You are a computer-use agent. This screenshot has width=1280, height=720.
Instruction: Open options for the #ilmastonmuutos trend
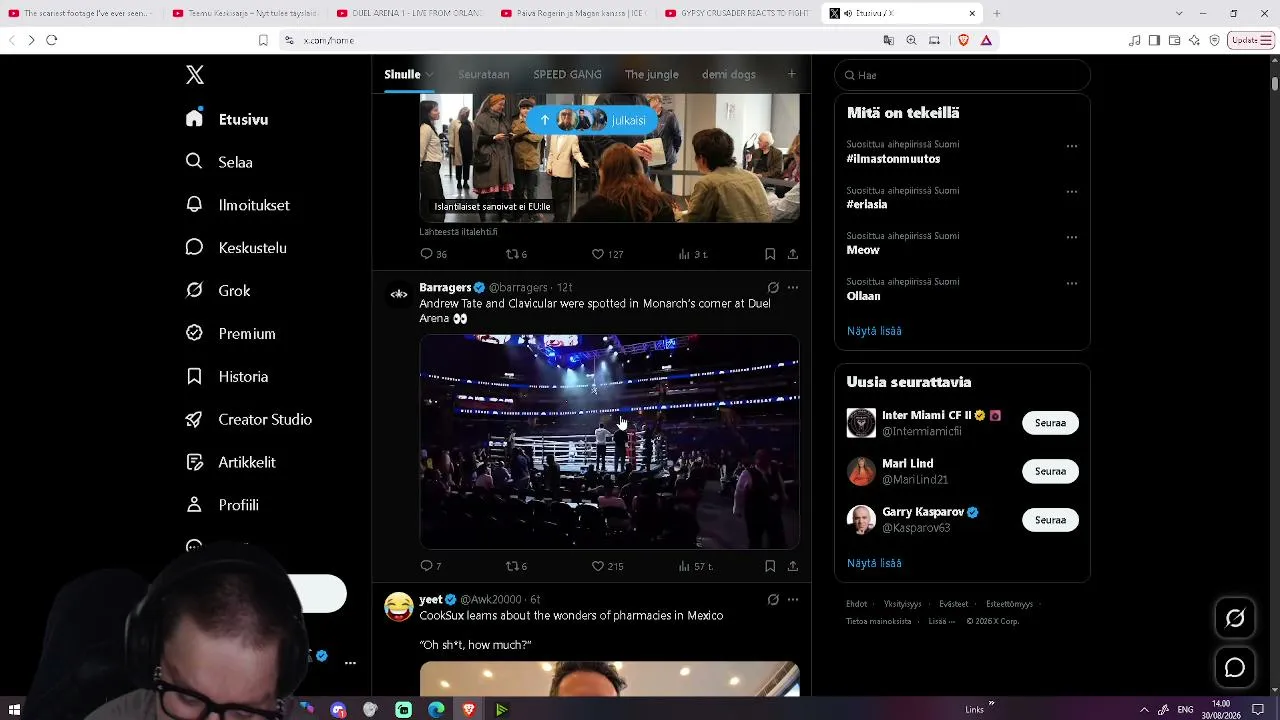tap(1071, 146)
